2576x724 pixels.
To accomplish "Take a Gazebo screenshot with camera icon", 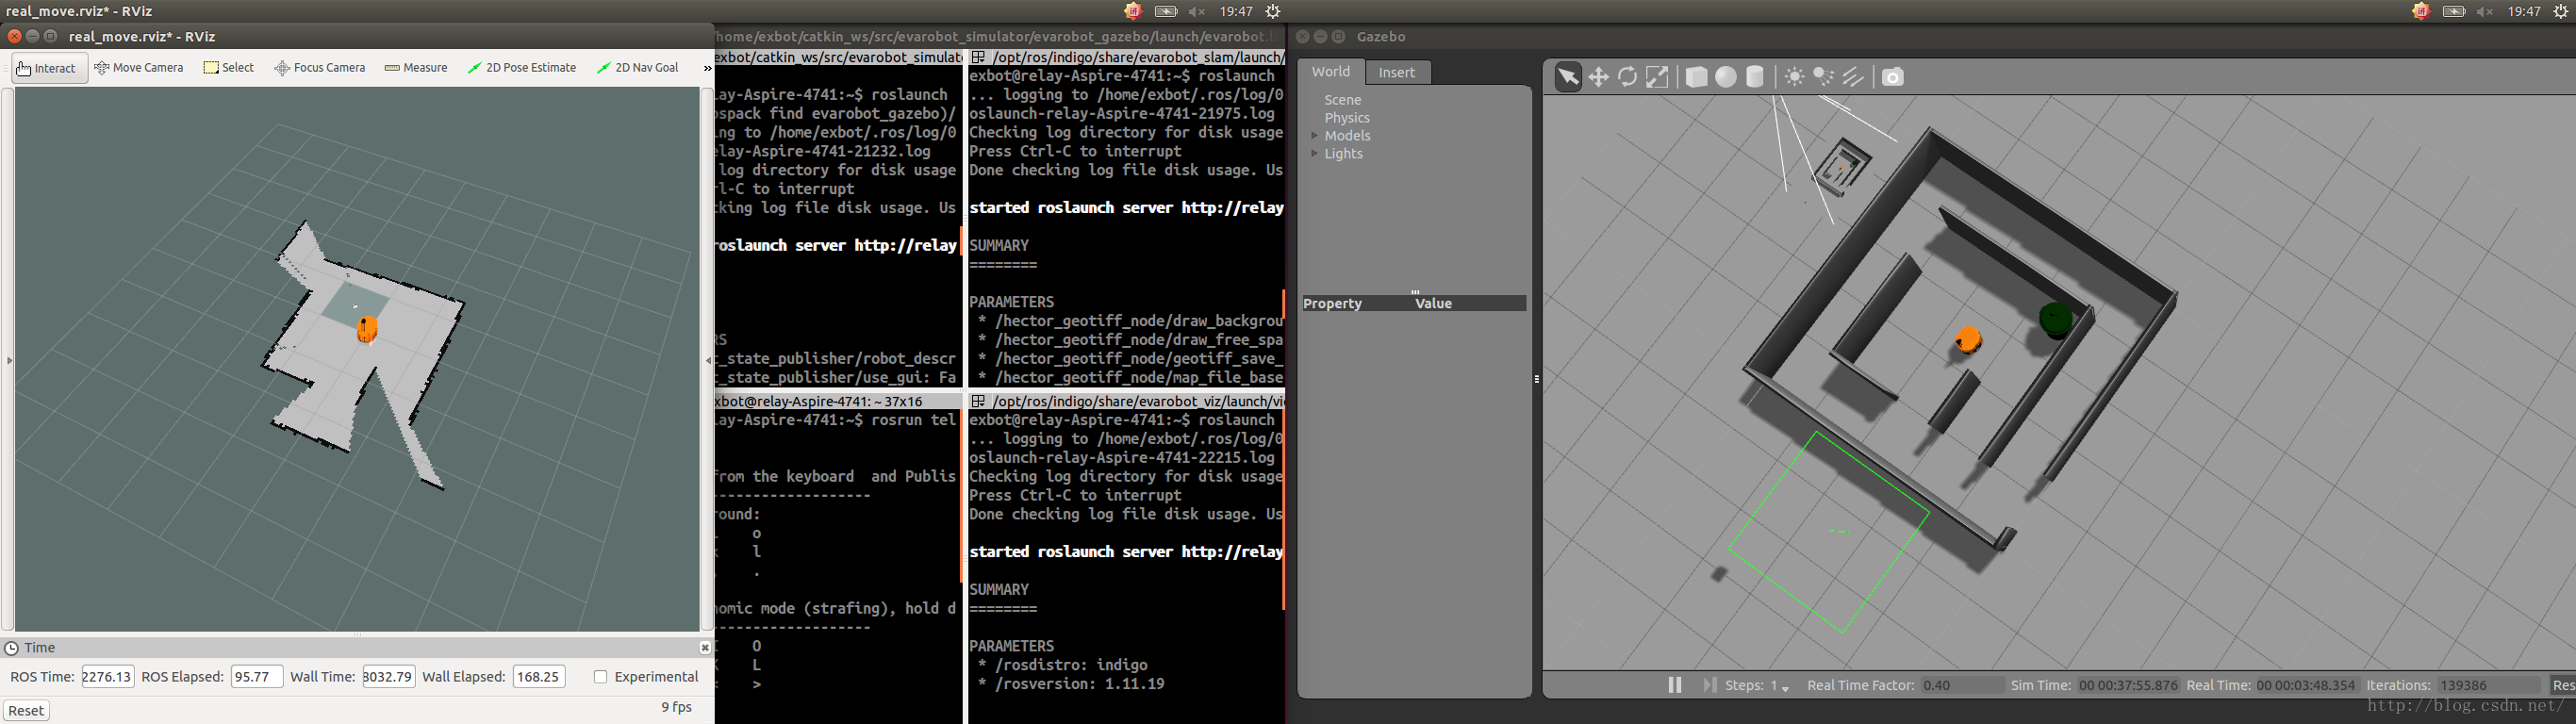I will point(1892,77).
